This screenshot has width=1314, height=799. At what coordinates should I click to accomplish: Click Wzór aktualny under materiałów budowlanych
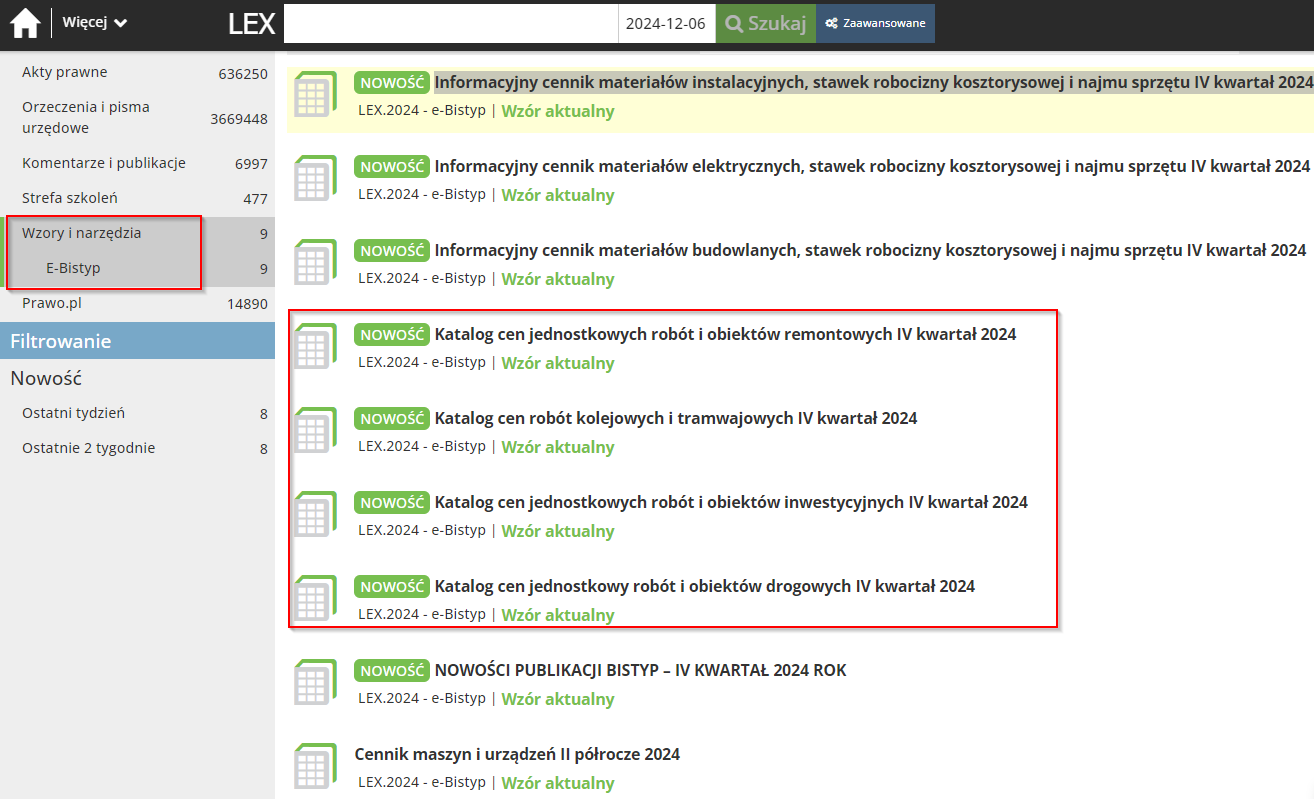coord(558,279)
